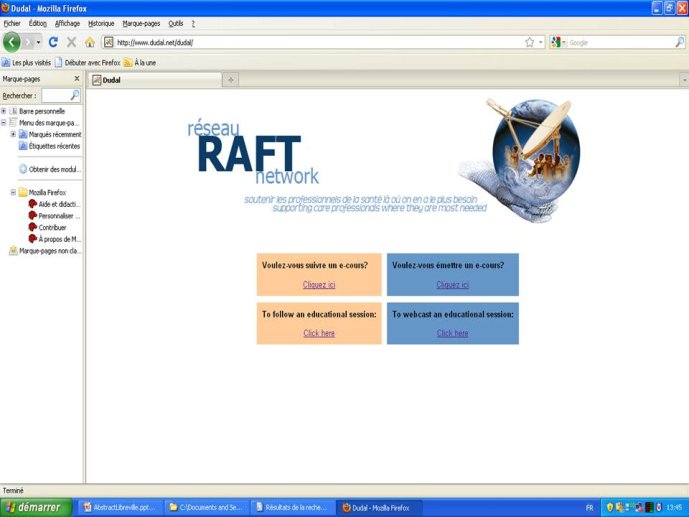Click the sidebar search magnifier icon
The width and height of the screenshot is (689, 517).
[x=75, y=95]
